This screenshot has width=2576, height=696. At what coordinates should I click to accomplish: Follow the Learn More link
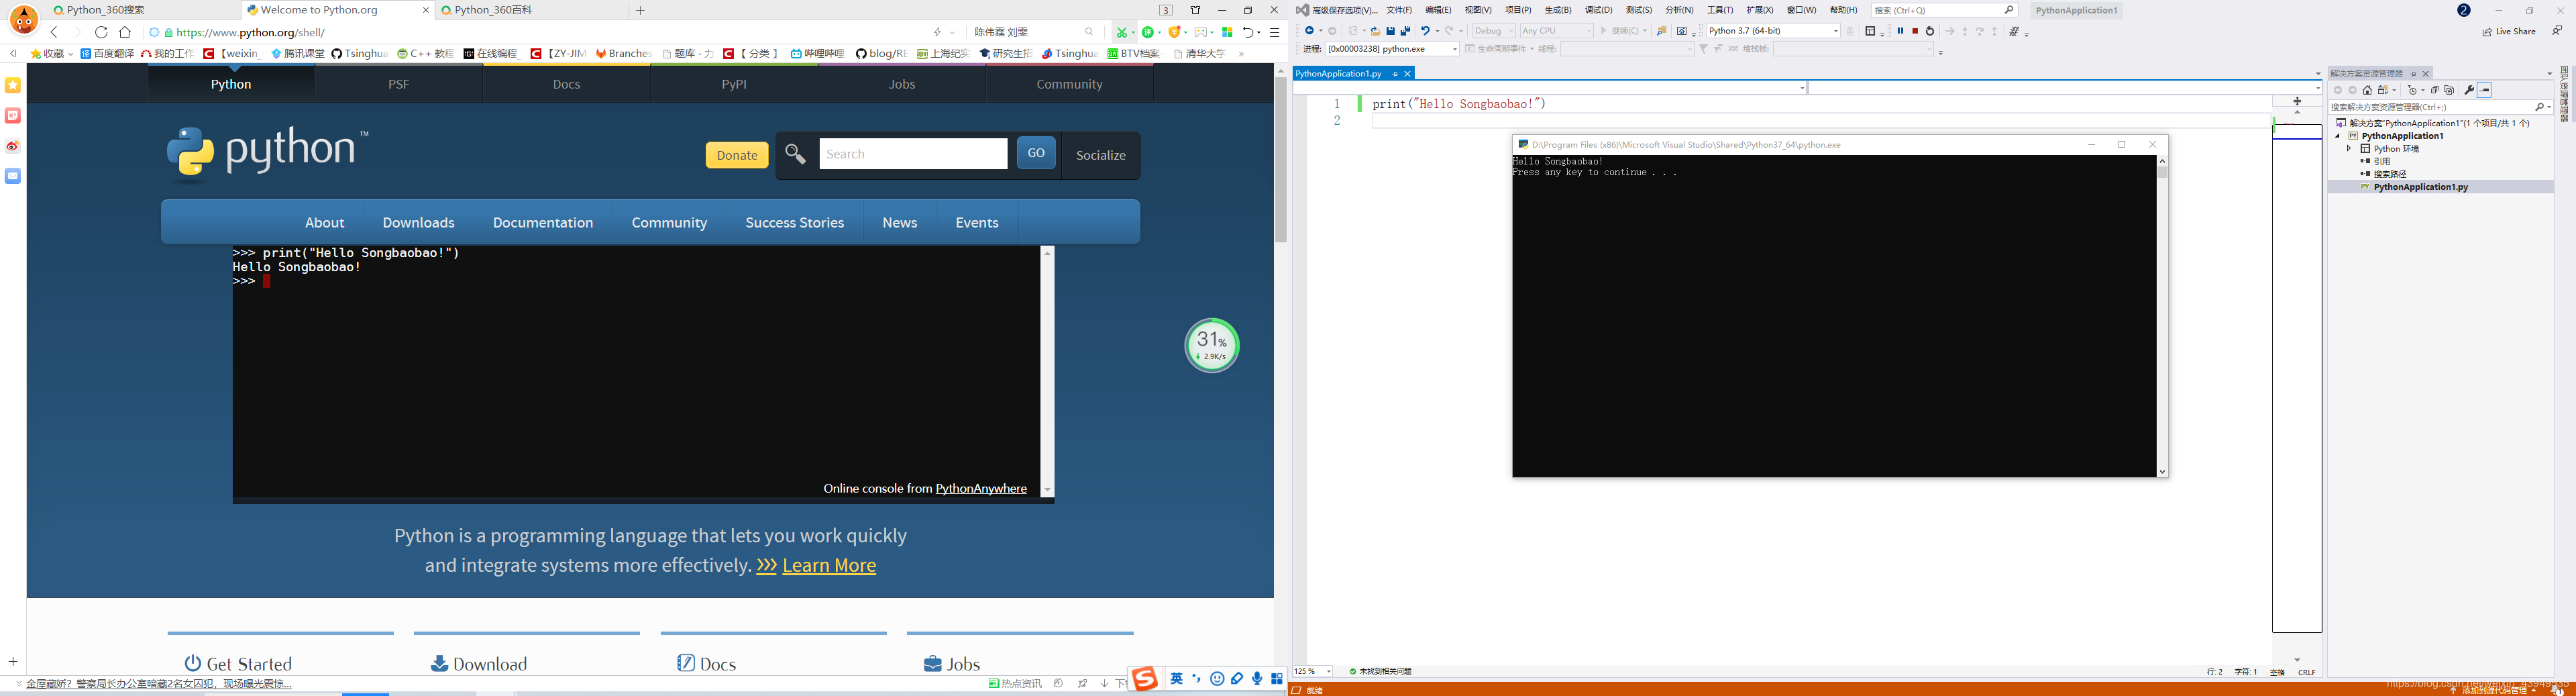pyautogui.click(x=829, y=565)
